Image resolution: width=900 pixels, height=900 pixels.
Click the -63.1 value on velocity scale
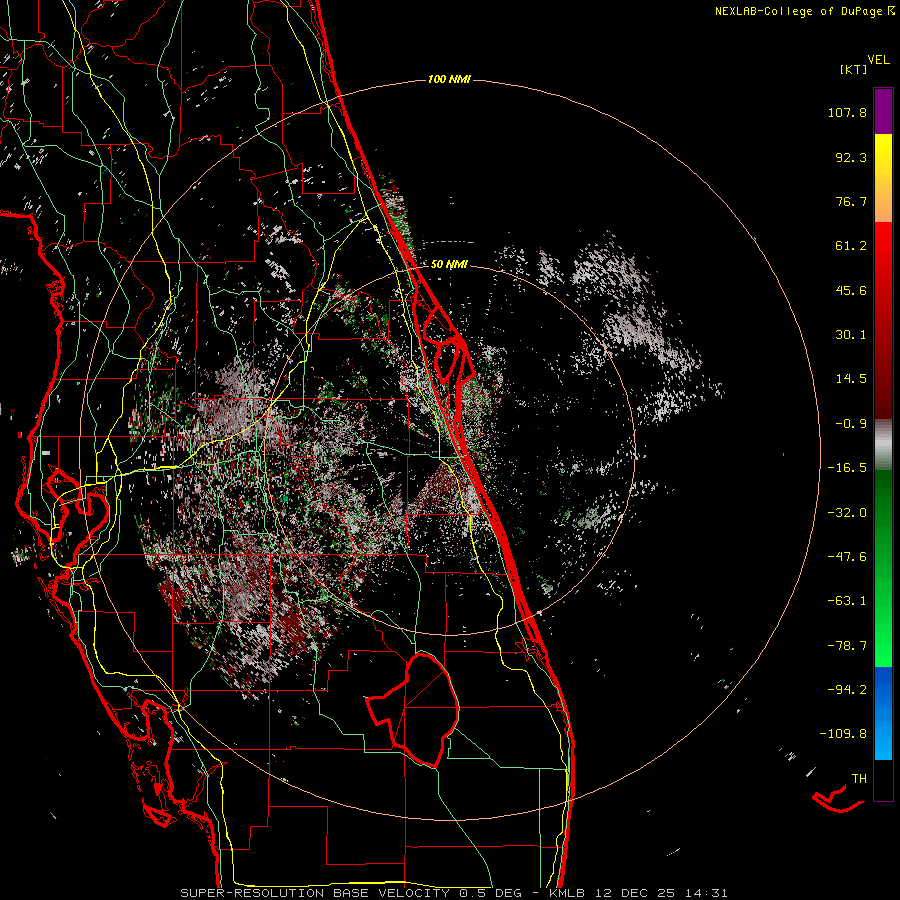847,601
